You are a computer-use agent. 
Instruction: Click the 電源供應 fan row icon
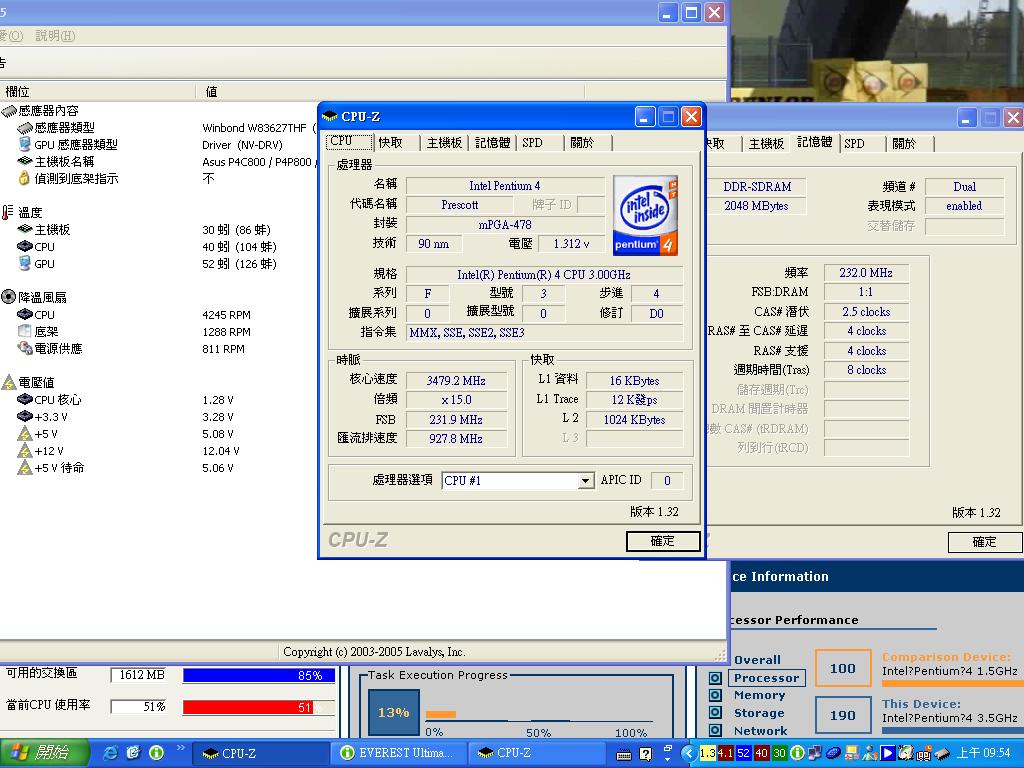(25, 348)
